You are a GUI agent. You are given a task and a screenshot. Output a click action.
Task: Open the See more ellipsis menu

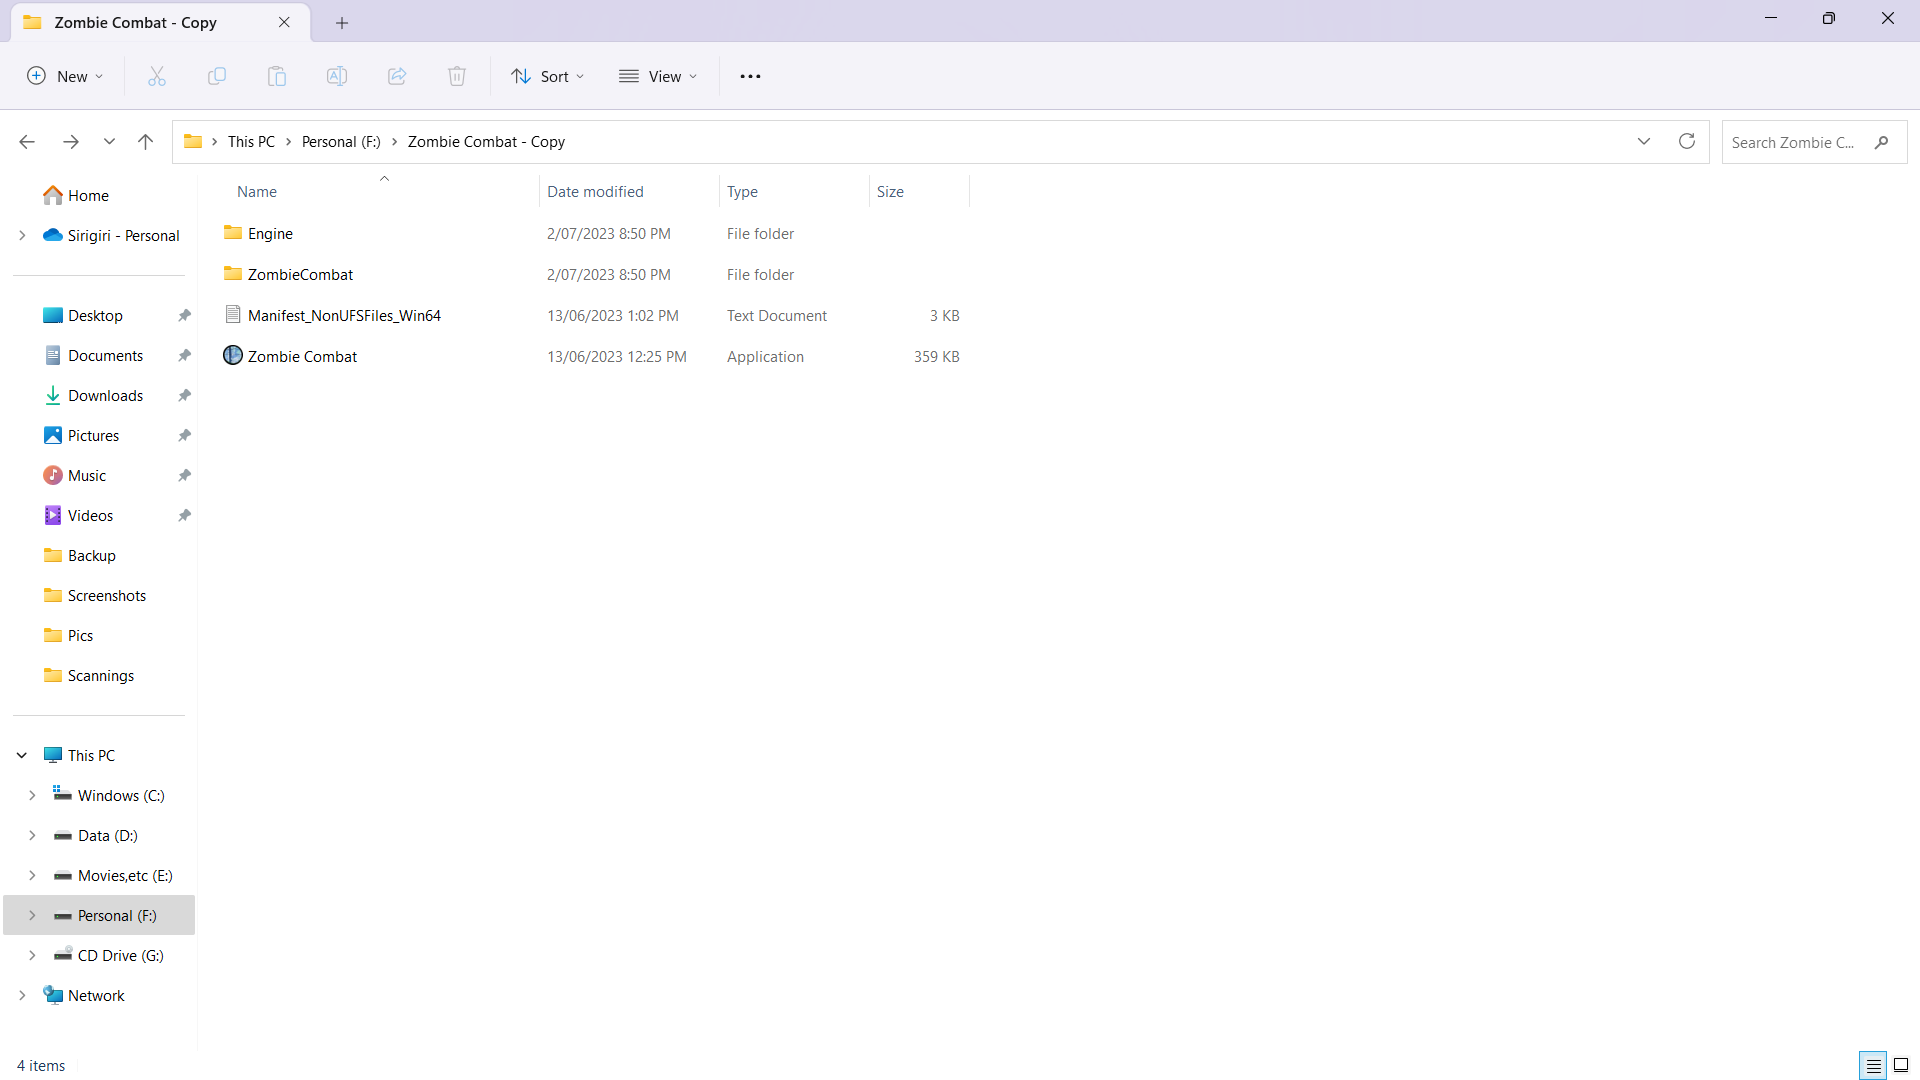750,76
